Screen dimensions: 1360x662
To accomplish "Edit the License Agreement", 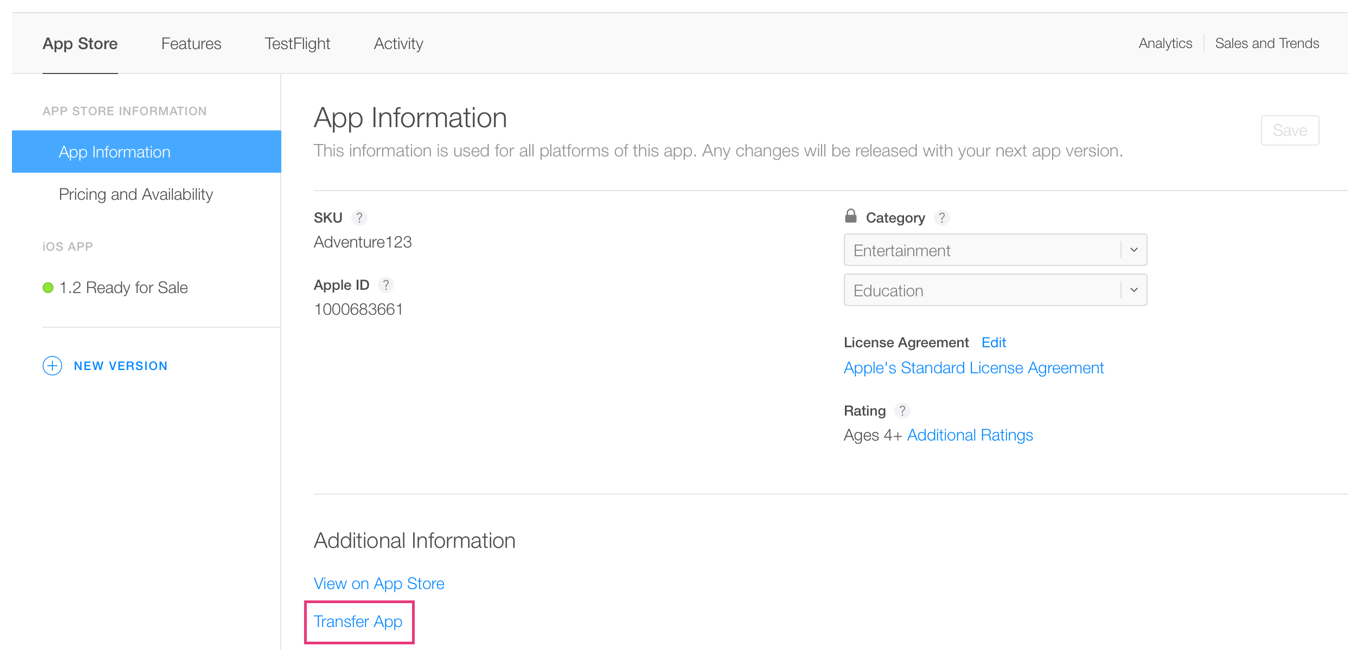I will tap(993, 342).
